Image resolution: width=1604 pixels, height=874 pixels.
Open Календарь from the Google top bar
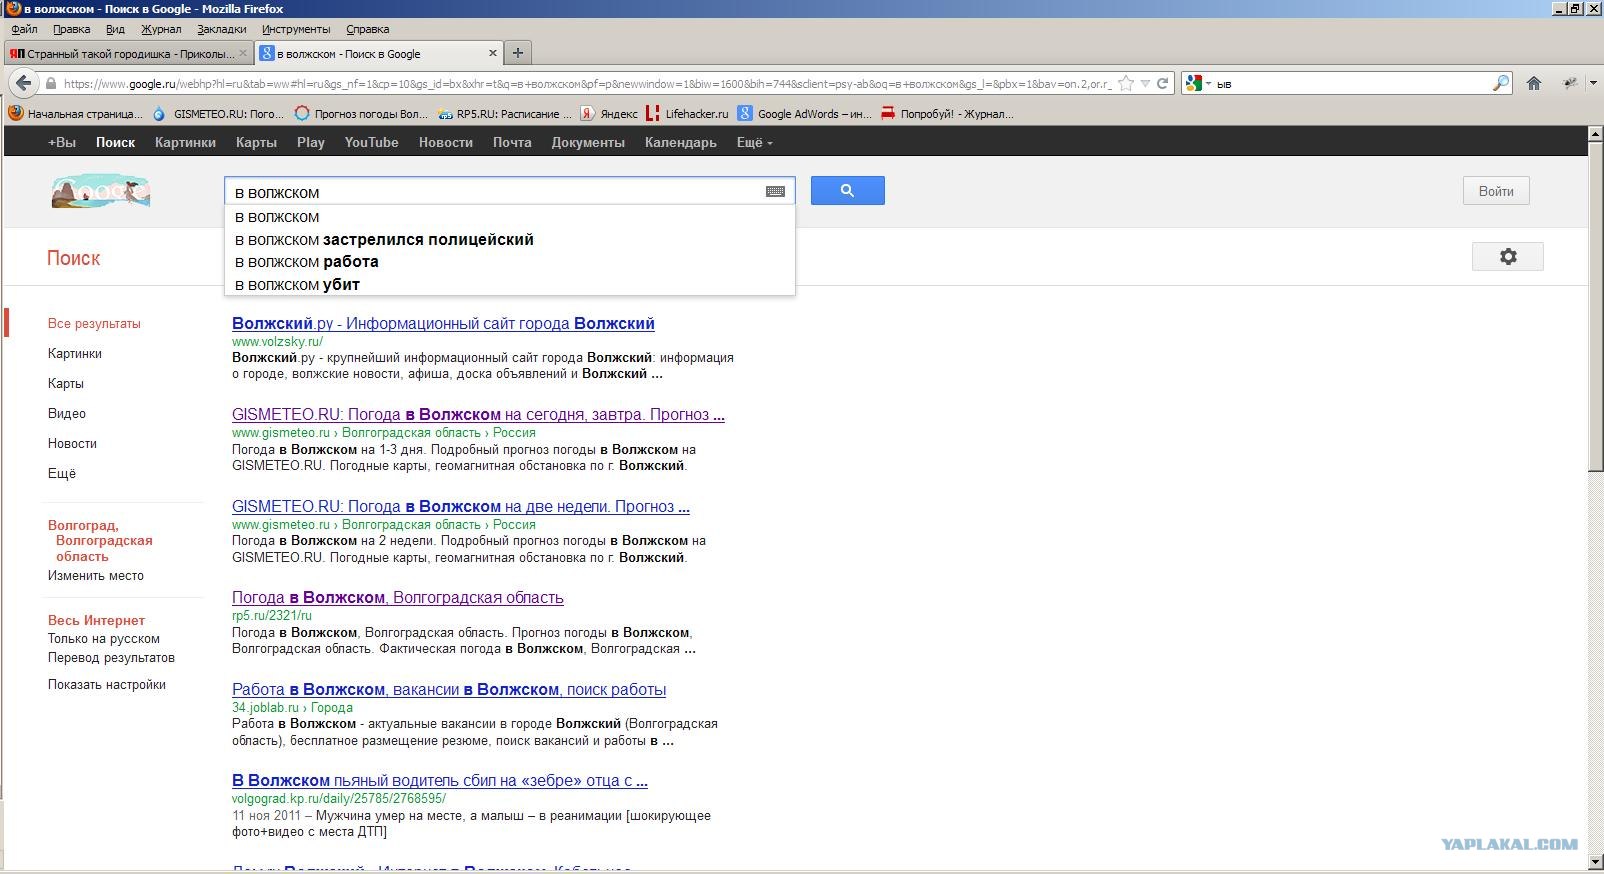click(681, 143)
